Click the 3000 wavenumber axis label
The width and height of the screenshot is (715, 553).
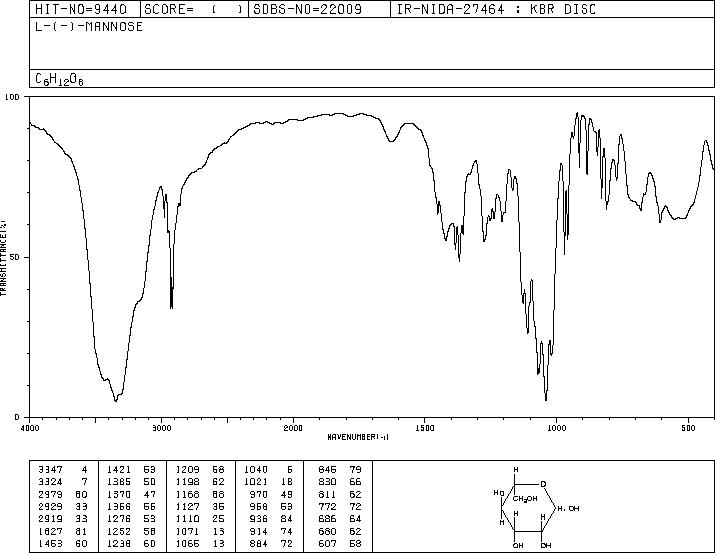[161, 428]
